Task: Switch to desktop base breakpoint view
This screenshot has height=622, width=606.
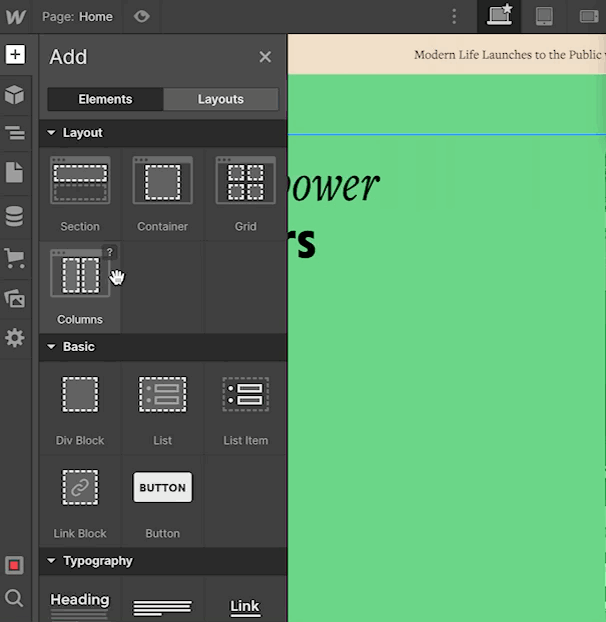Action: point(499,16)
